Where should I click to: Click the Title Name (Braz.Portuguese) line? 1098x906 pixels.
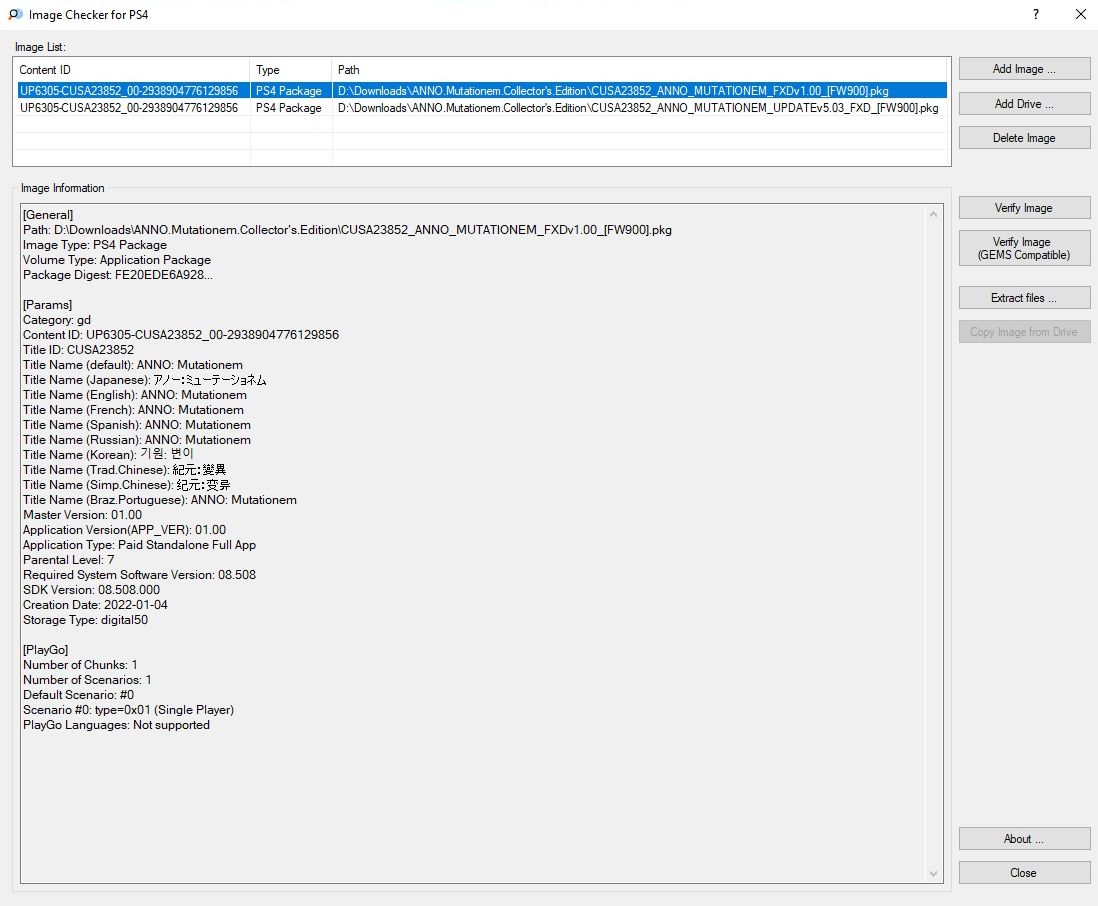(x=160, y=500)
